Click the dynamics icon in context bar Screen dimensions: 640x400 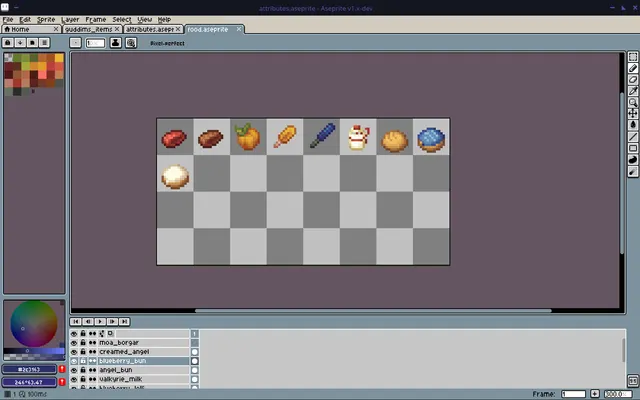click(x=131, y=43)
